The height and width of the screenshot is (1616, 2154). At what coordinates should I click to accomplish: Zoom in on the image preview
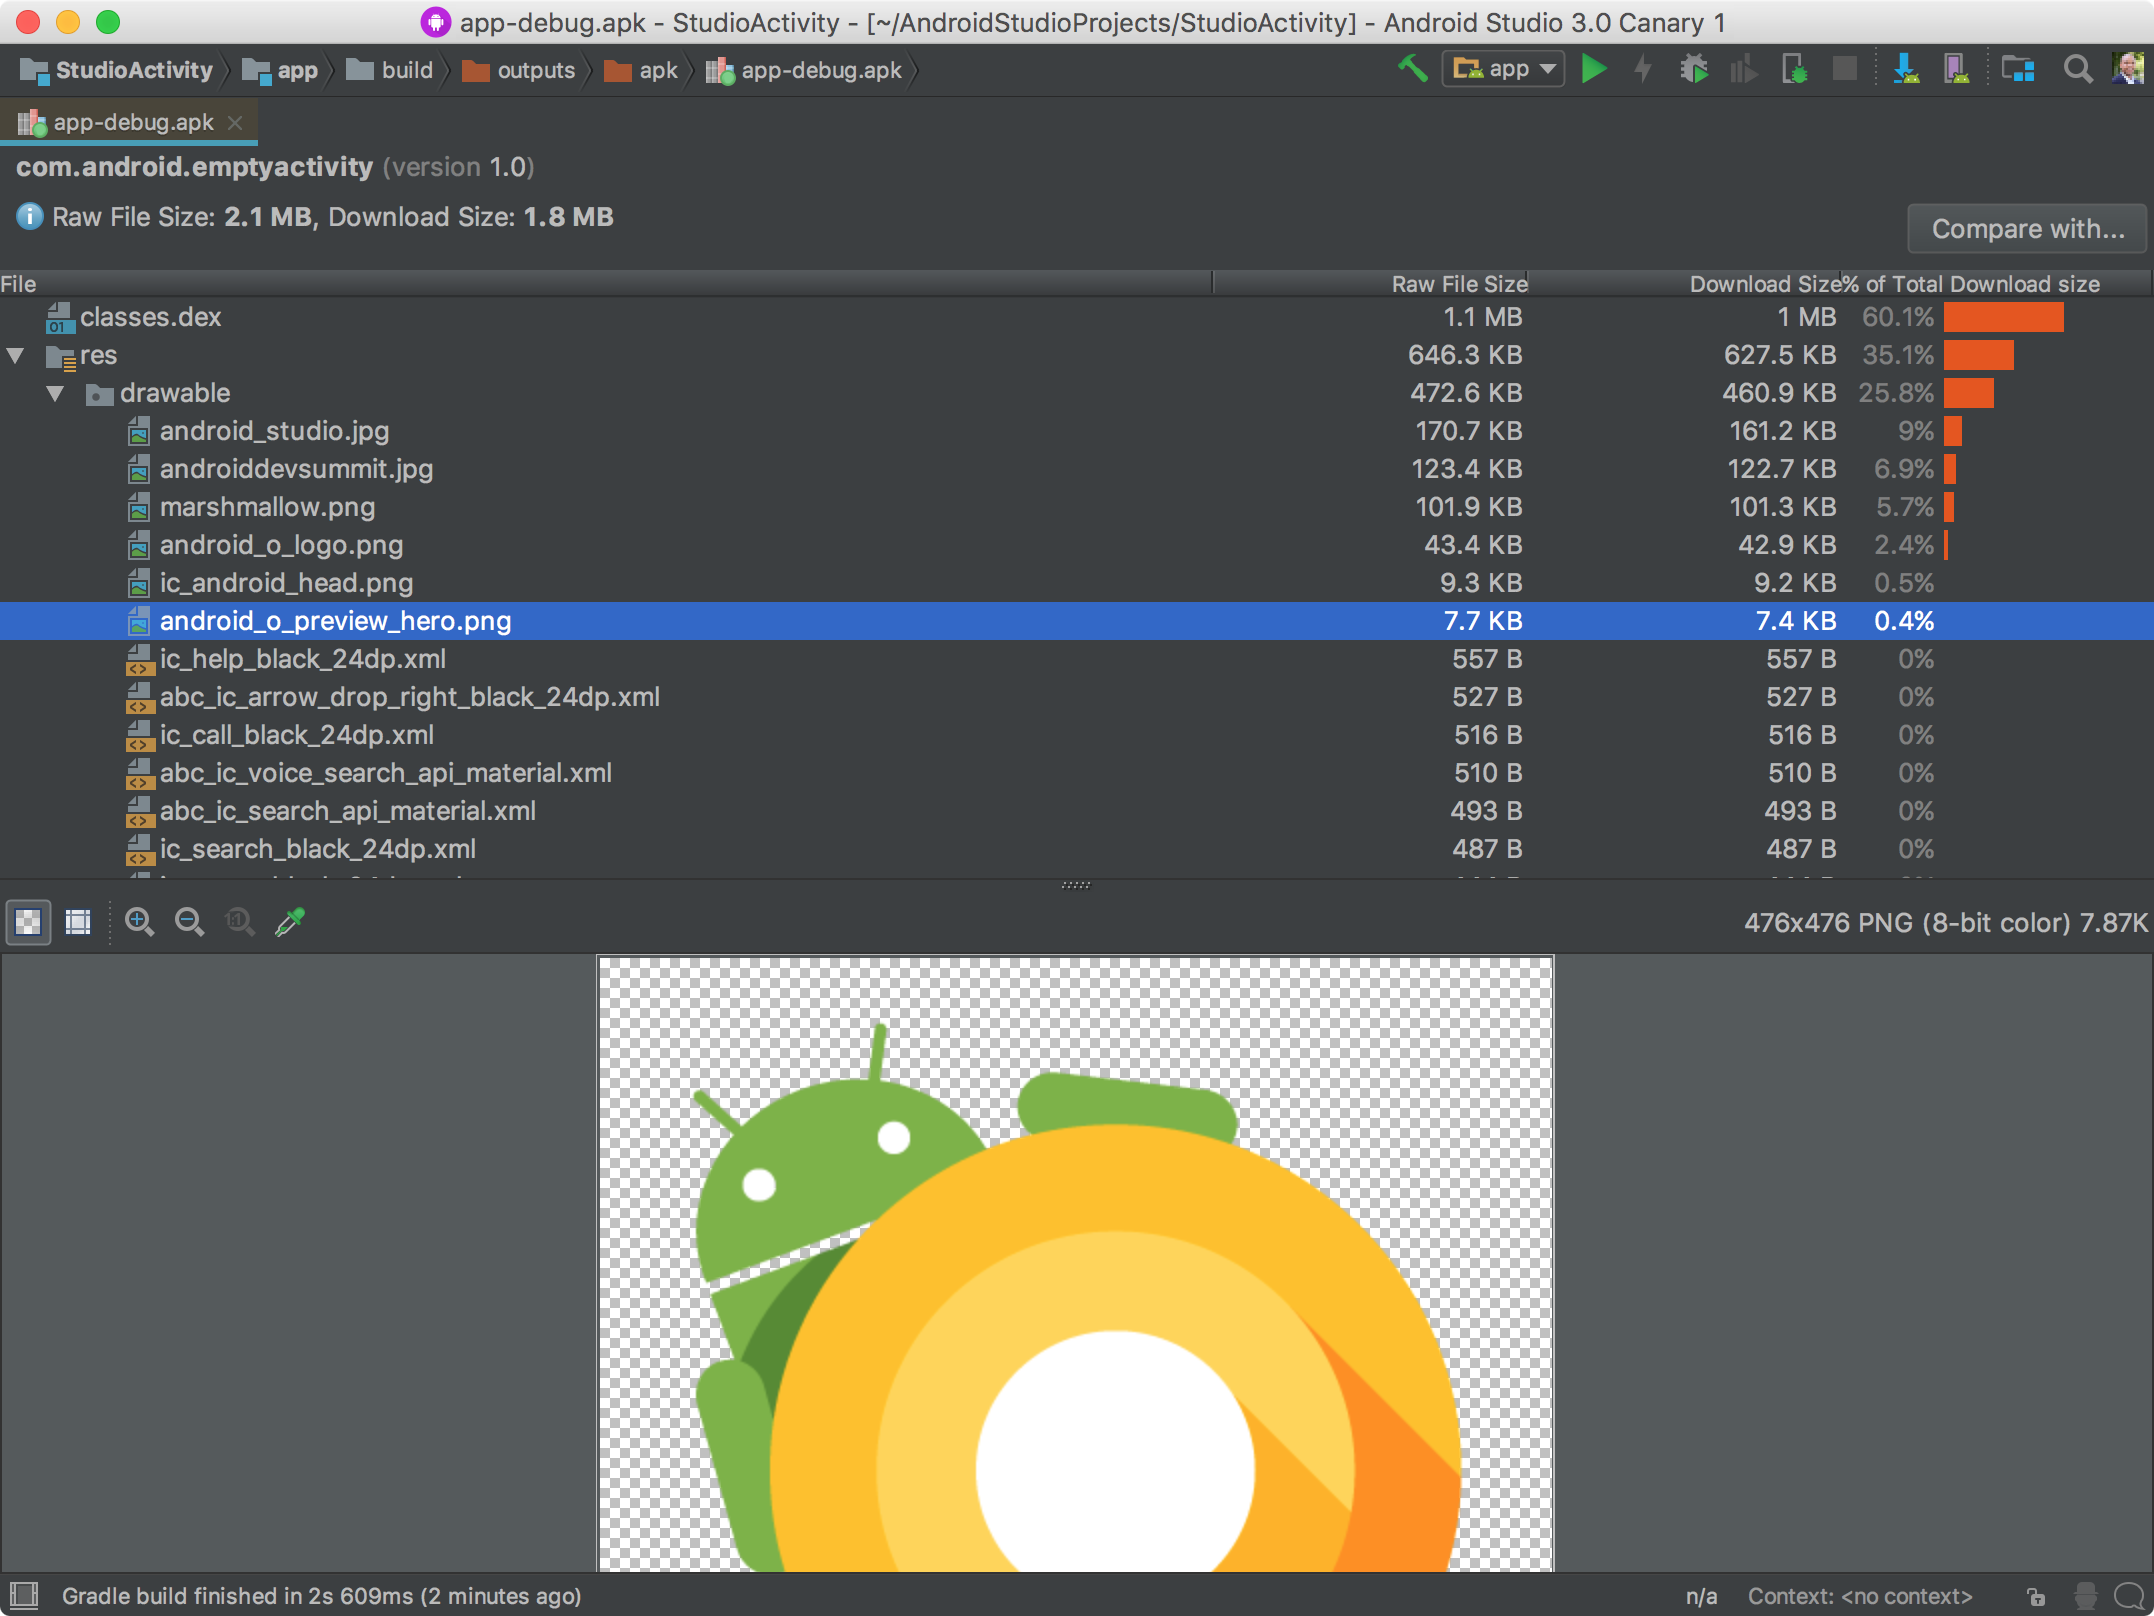[x=139, y=921]
